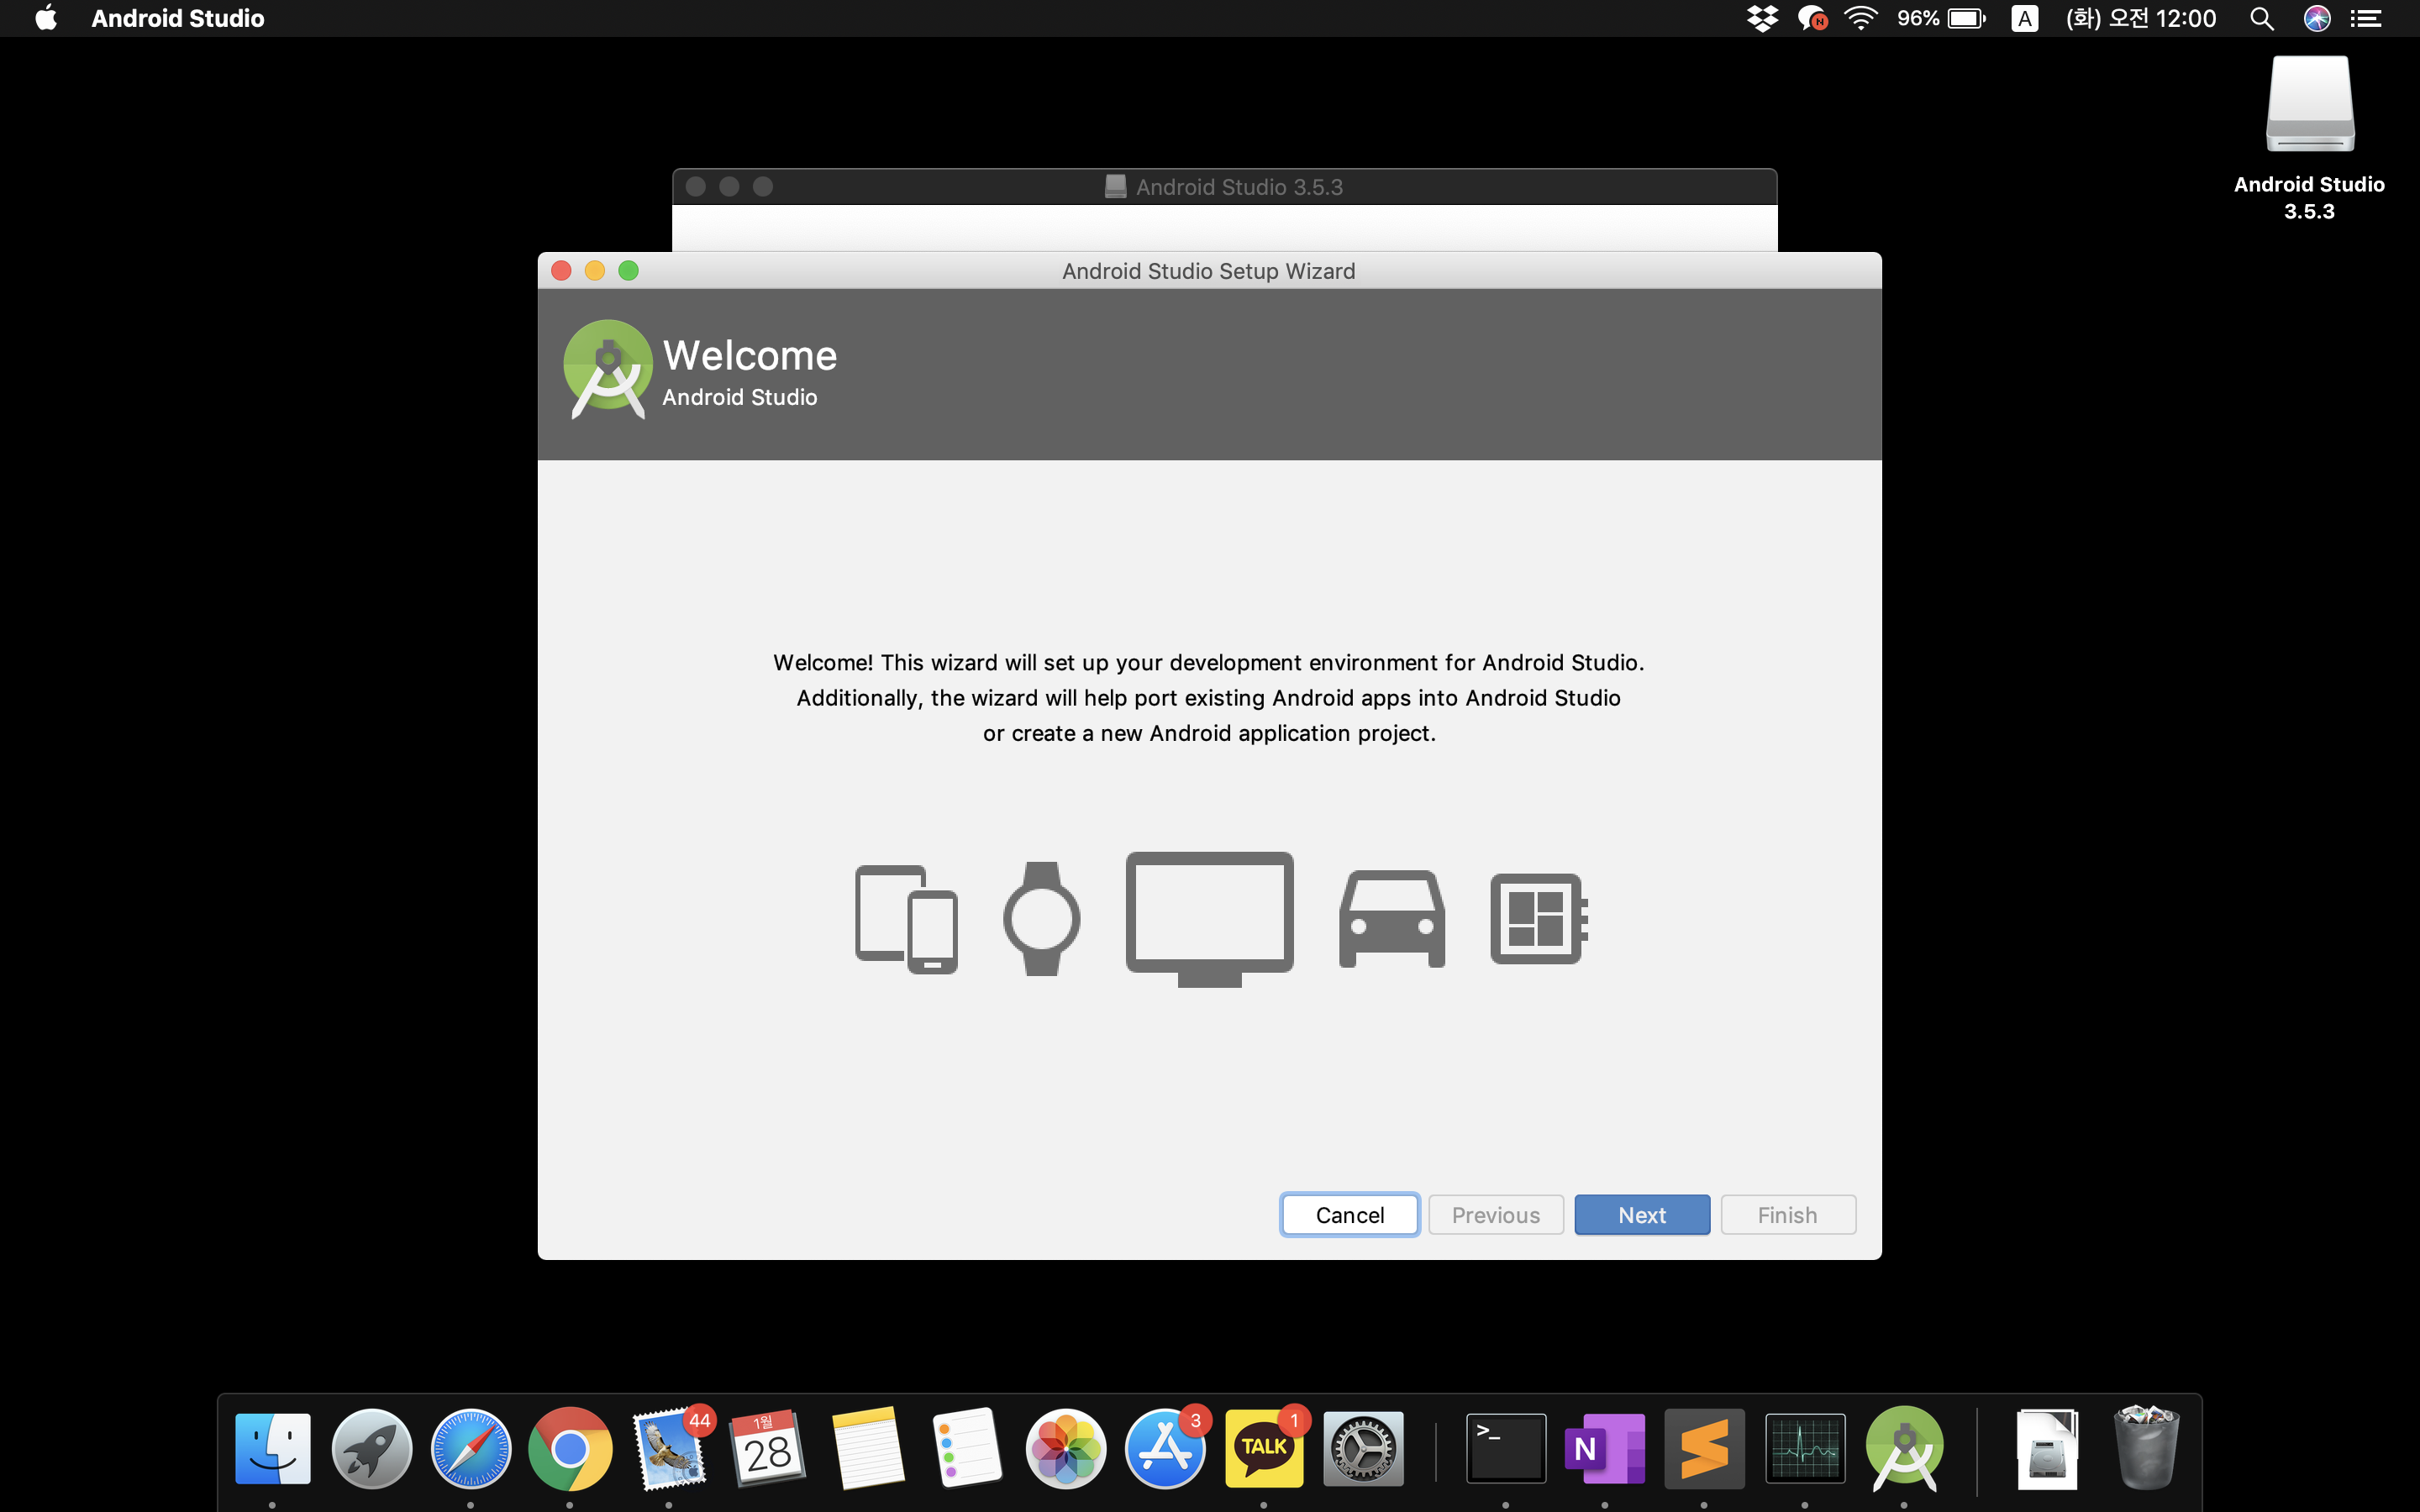Click the Android TV screen icon
Viewport: 2420px width, 1512px height.
coord(1209,916)
